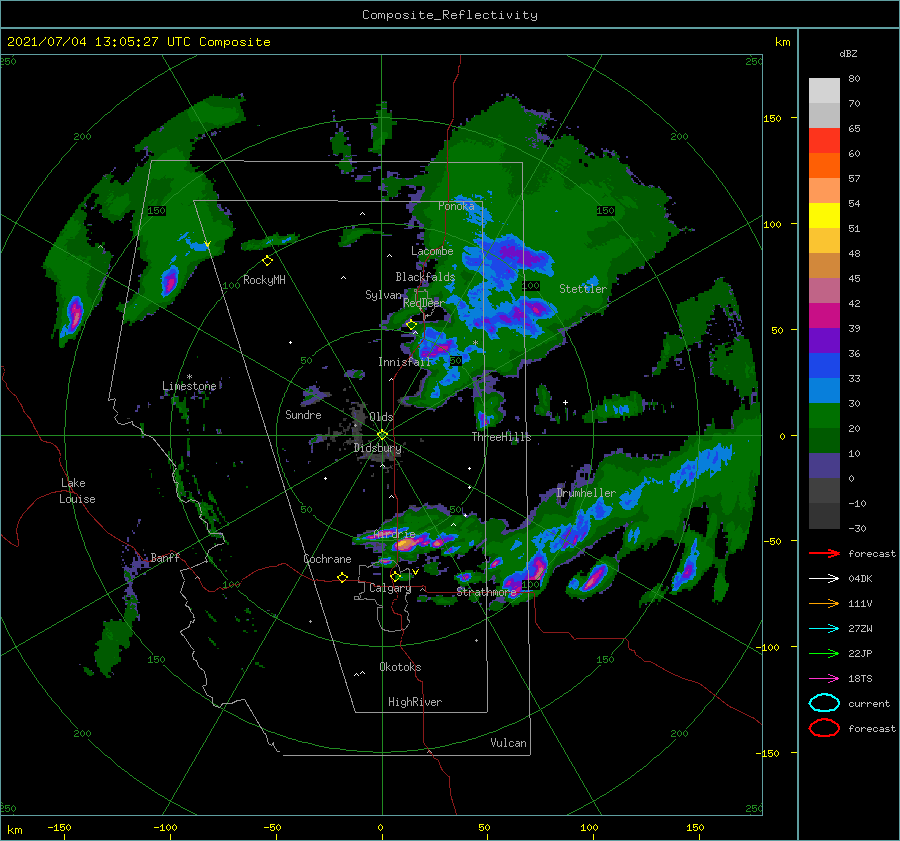The width and height of the screenshot is (900, 841).
Task: Click the Strathmore city label
Action: 487,592
